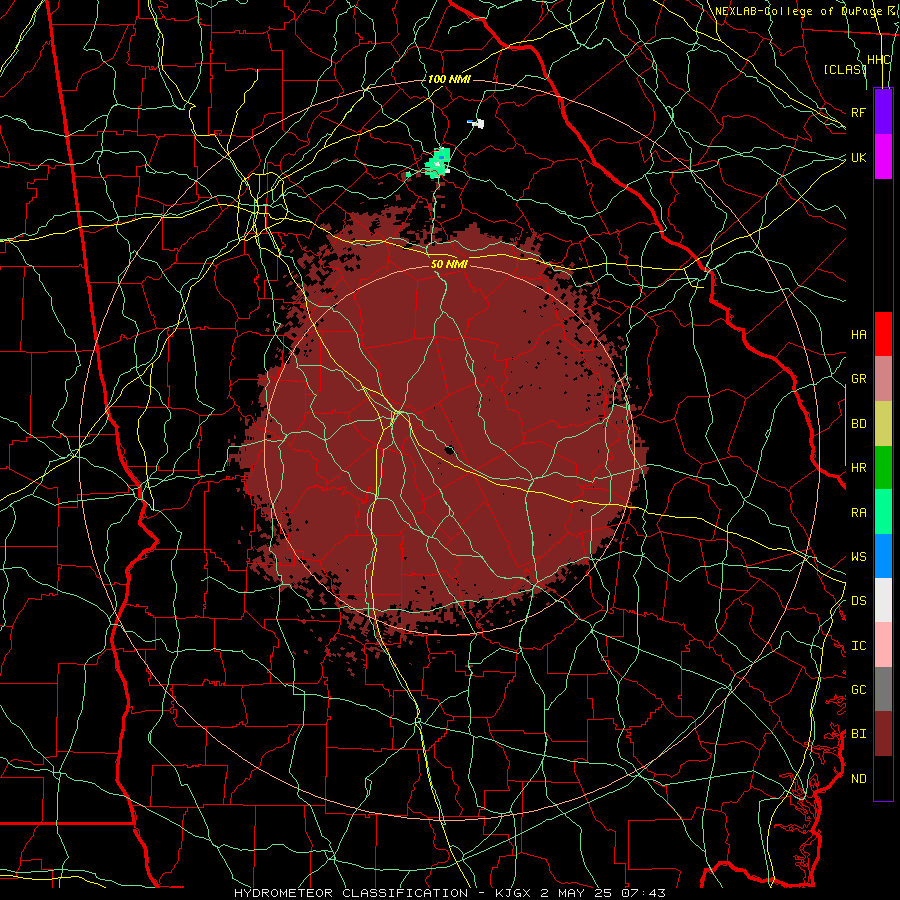Click the BI brown legend swatch

pos(883,734)
